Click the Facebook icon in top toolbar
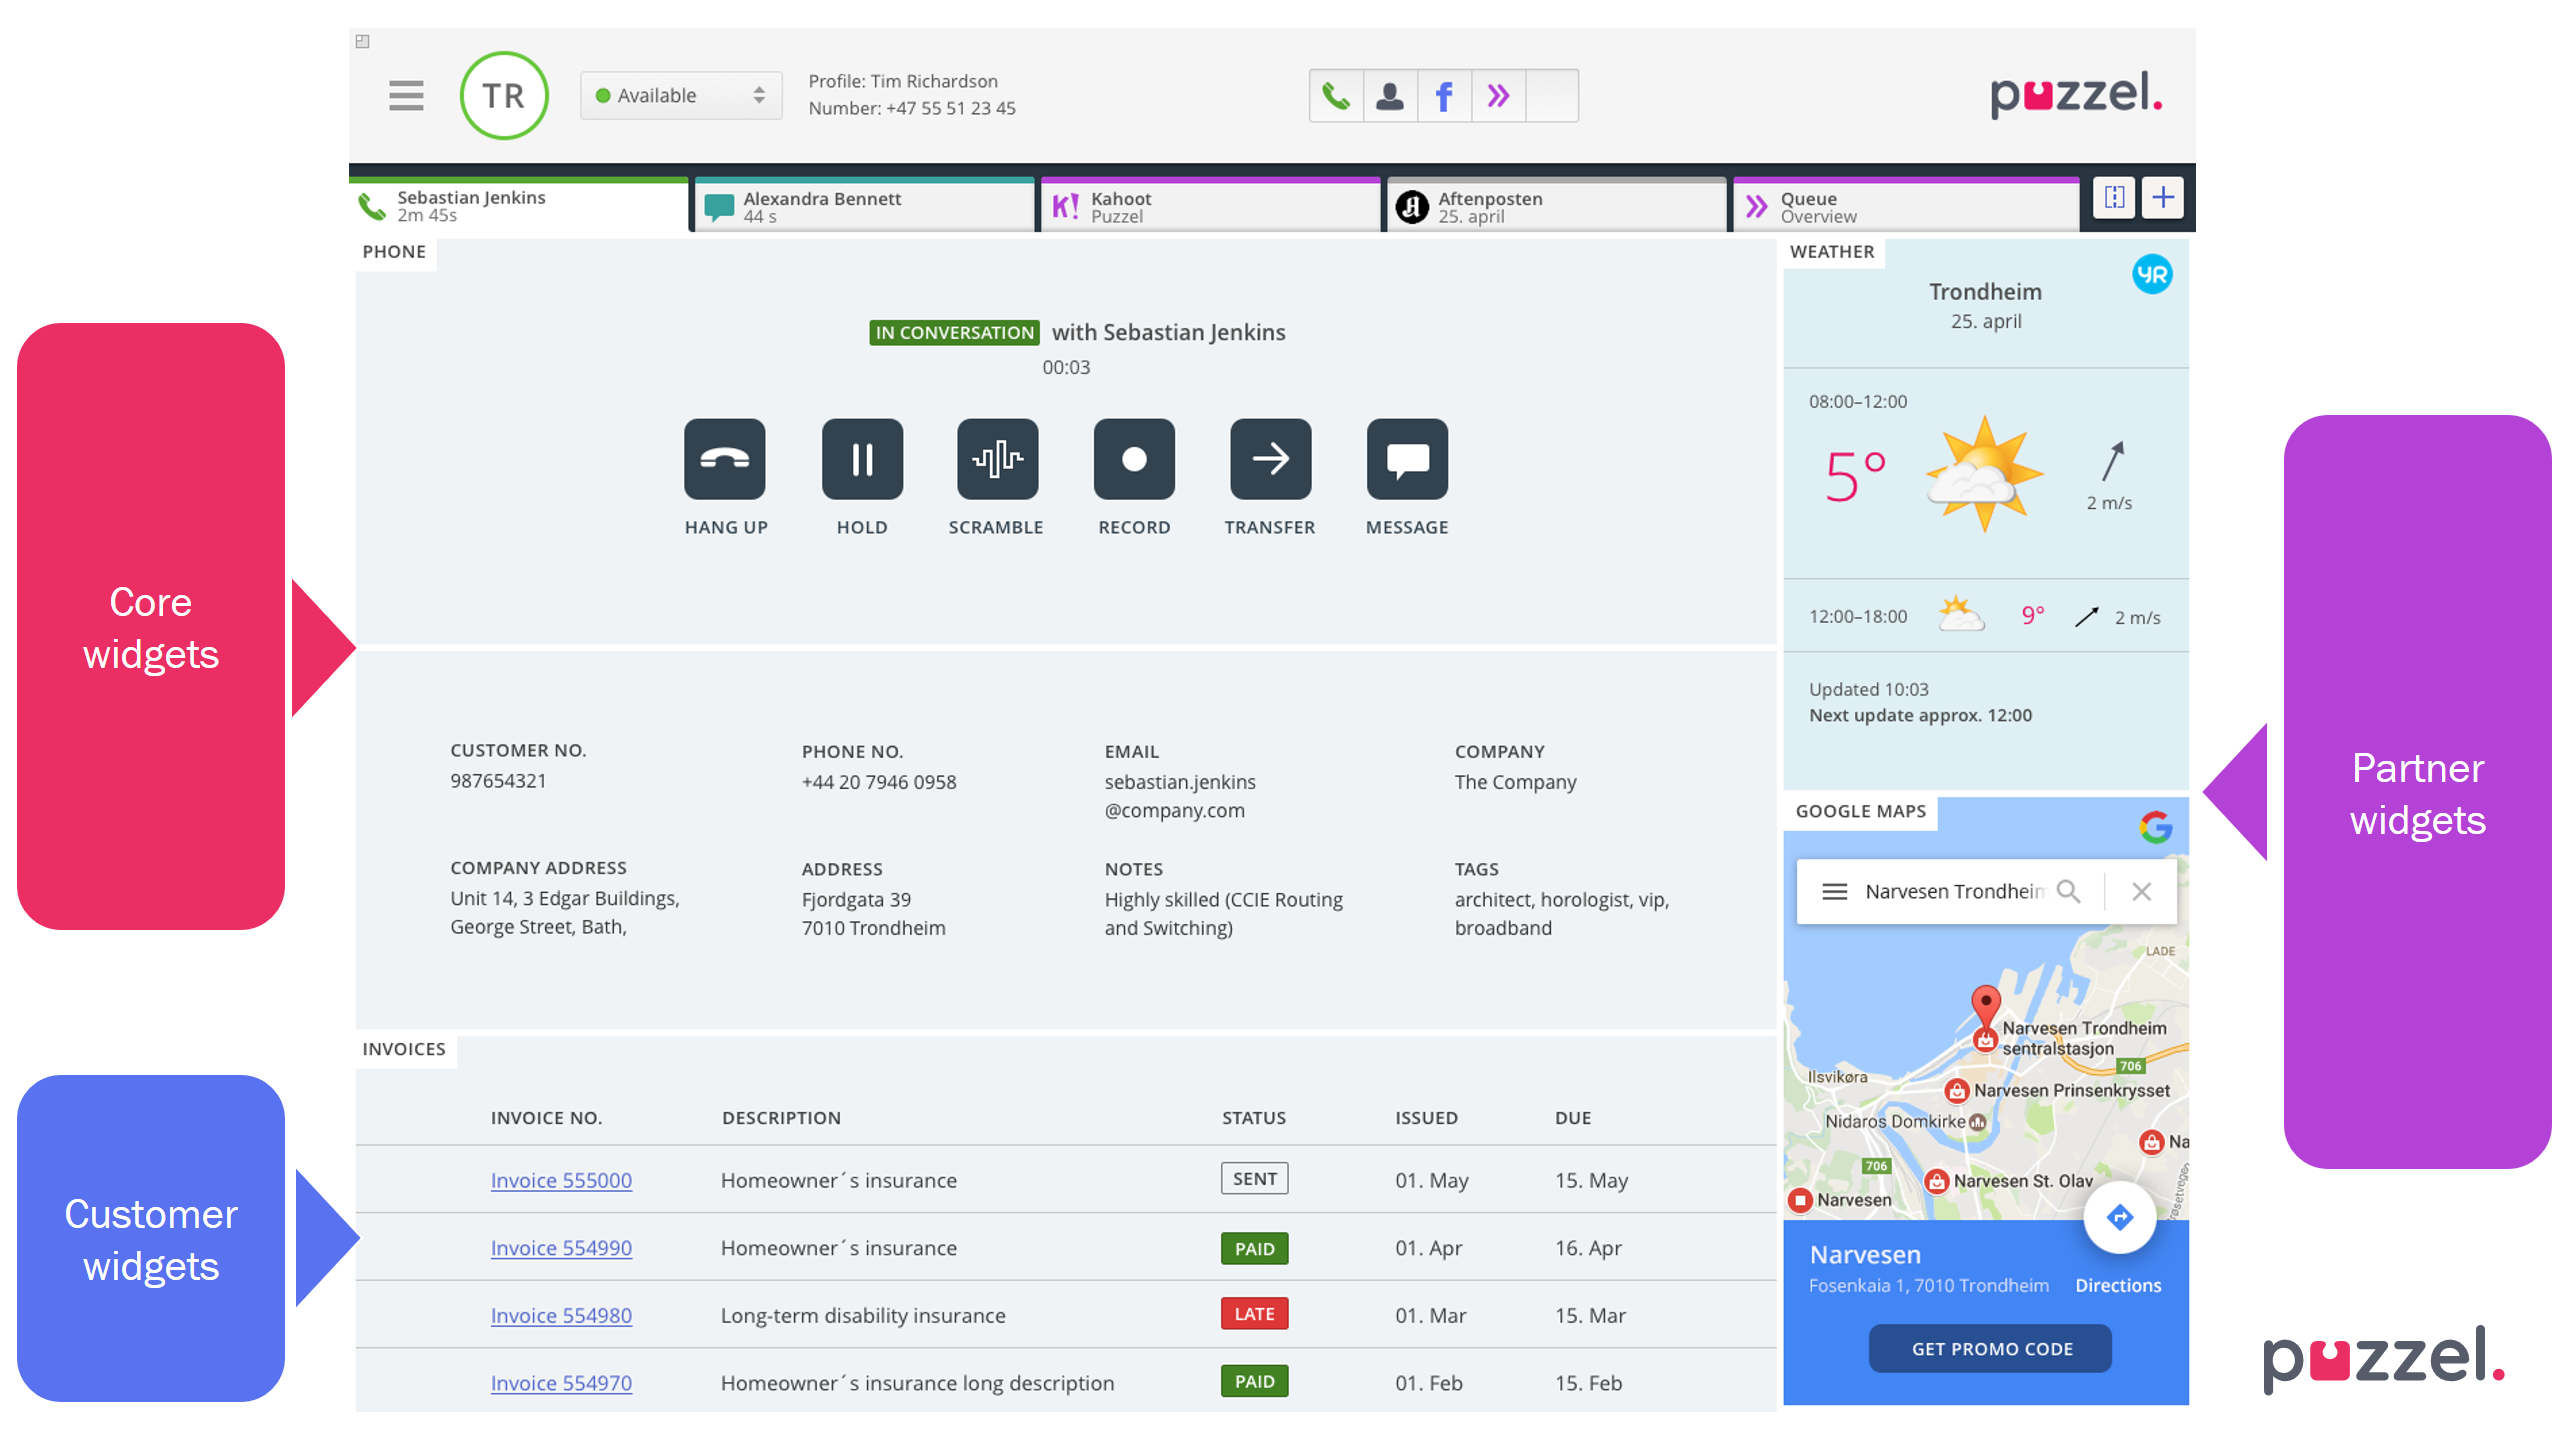The height and width of the screenshot is (1440, 2560). pos(1443,96)
